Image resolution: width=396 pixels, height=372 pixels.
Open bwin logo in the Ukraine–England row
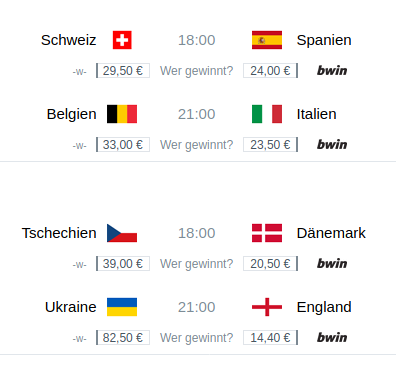tap(332, 338)
